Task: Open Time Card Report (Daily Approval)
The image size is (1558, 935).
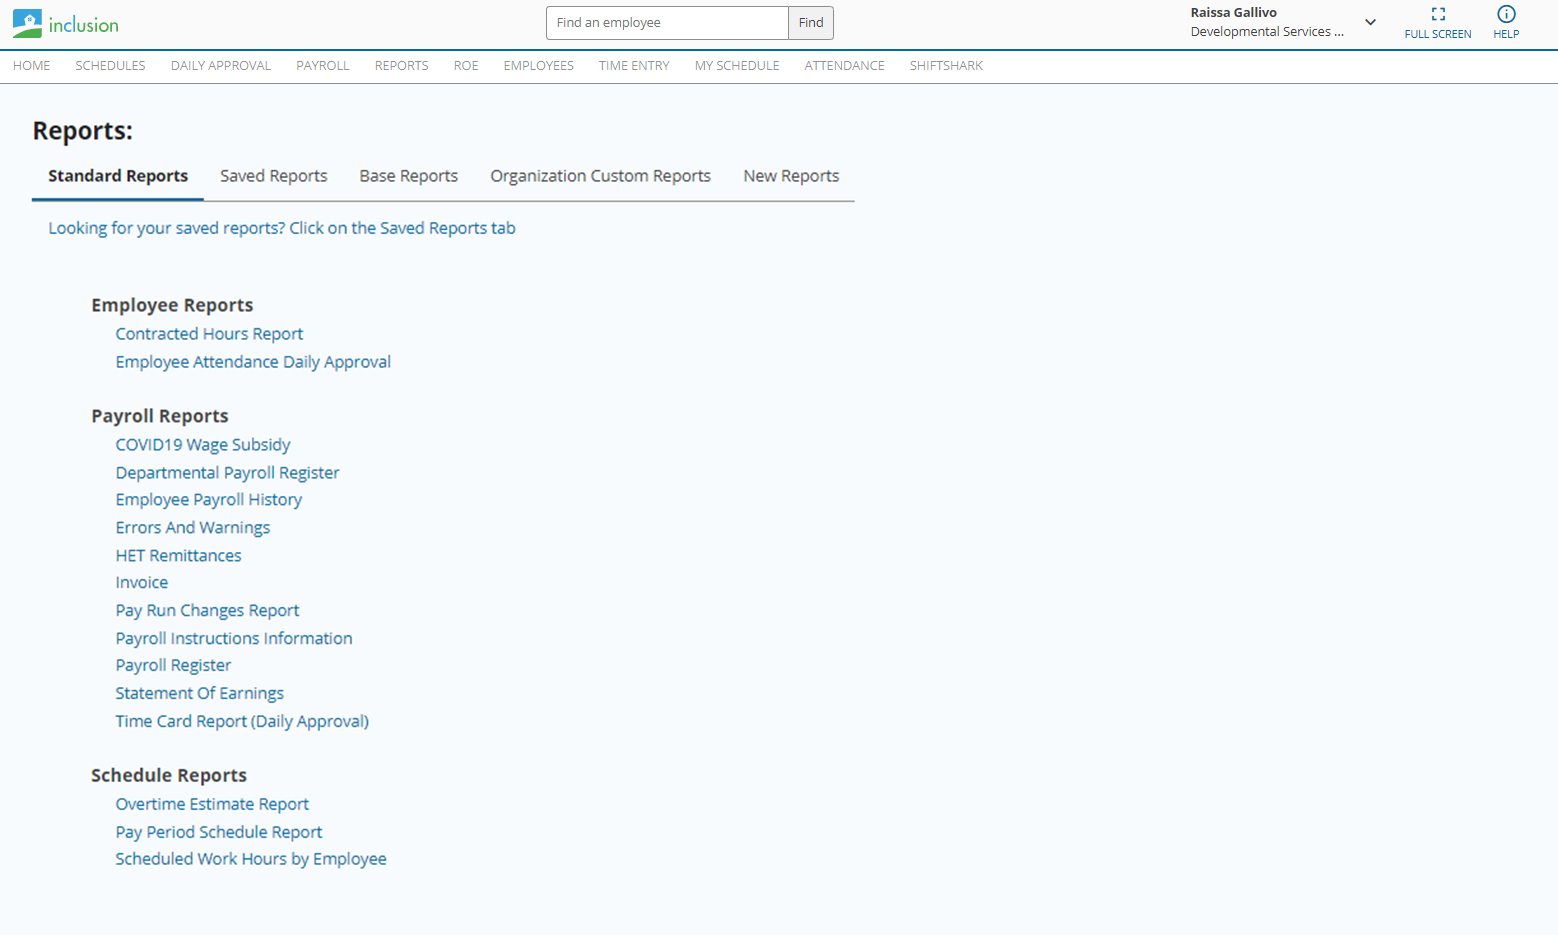Action: click(x=242, y=722)
